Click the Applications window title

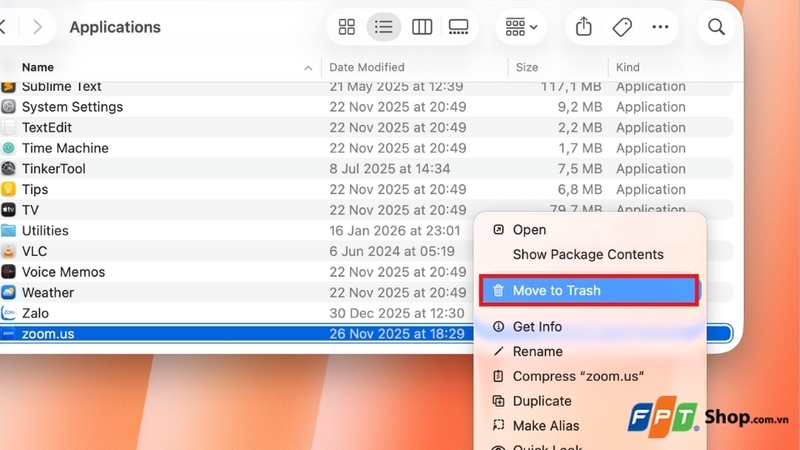115,27
